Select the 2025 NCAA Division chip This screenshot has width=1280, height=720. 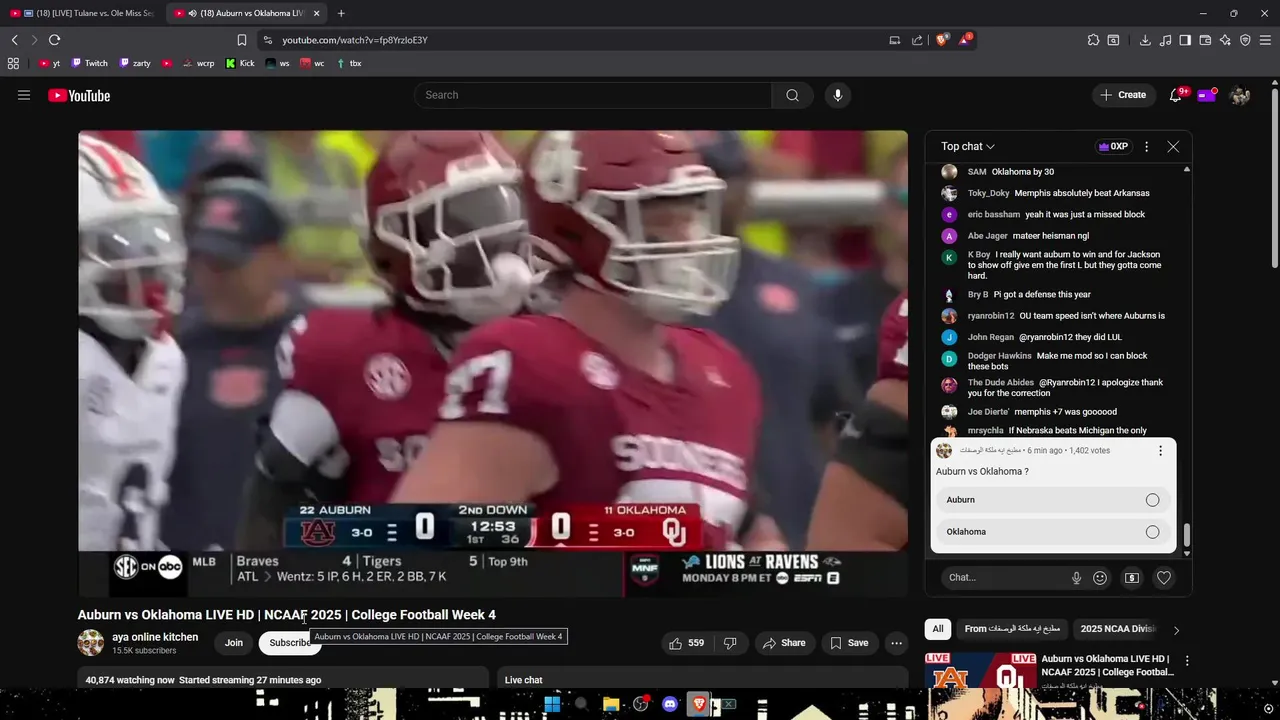pyautogui.click(x=1118, y=629)
